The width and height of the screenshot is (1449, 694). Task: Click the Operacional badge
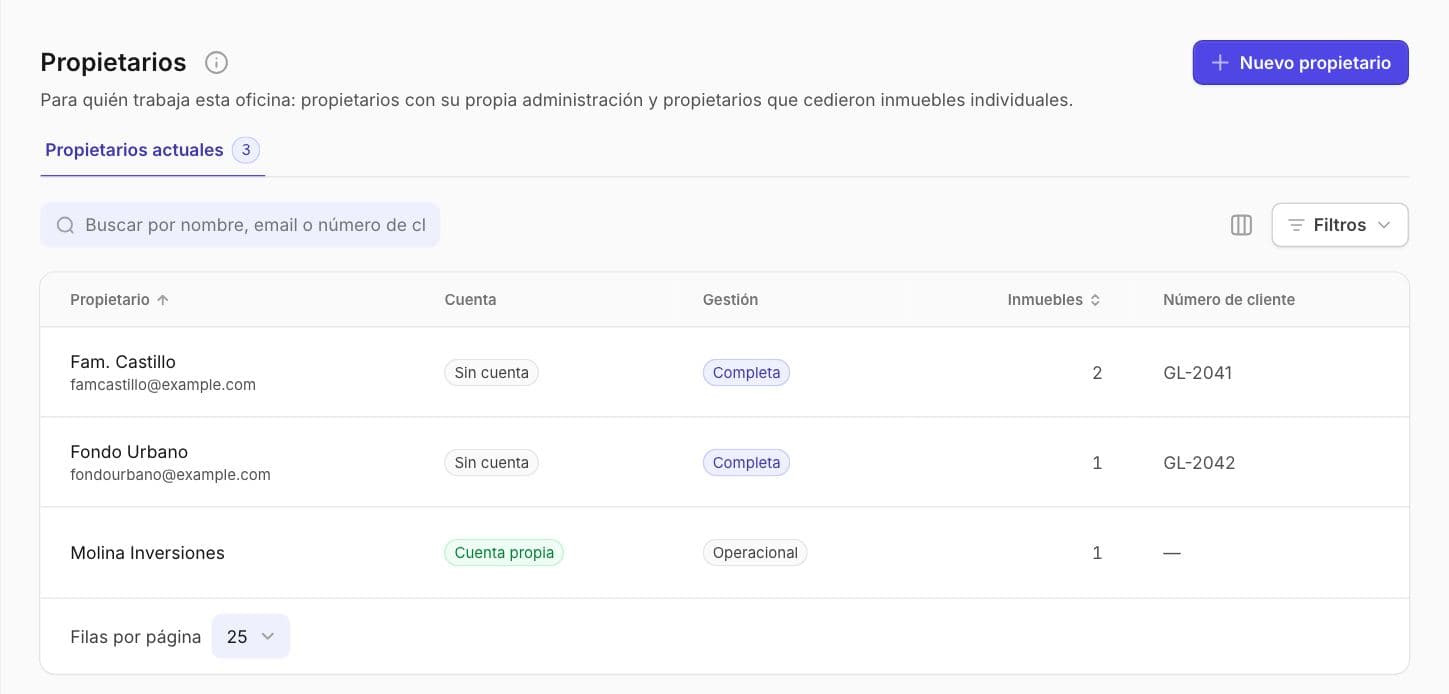[x=755, y=553]
